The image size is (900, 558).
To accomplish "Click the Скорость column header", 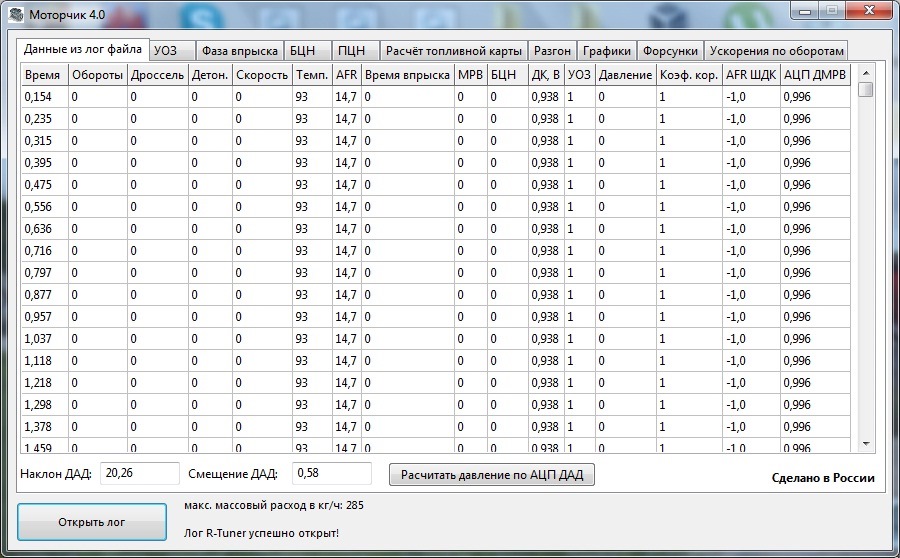I will (262, 75).
